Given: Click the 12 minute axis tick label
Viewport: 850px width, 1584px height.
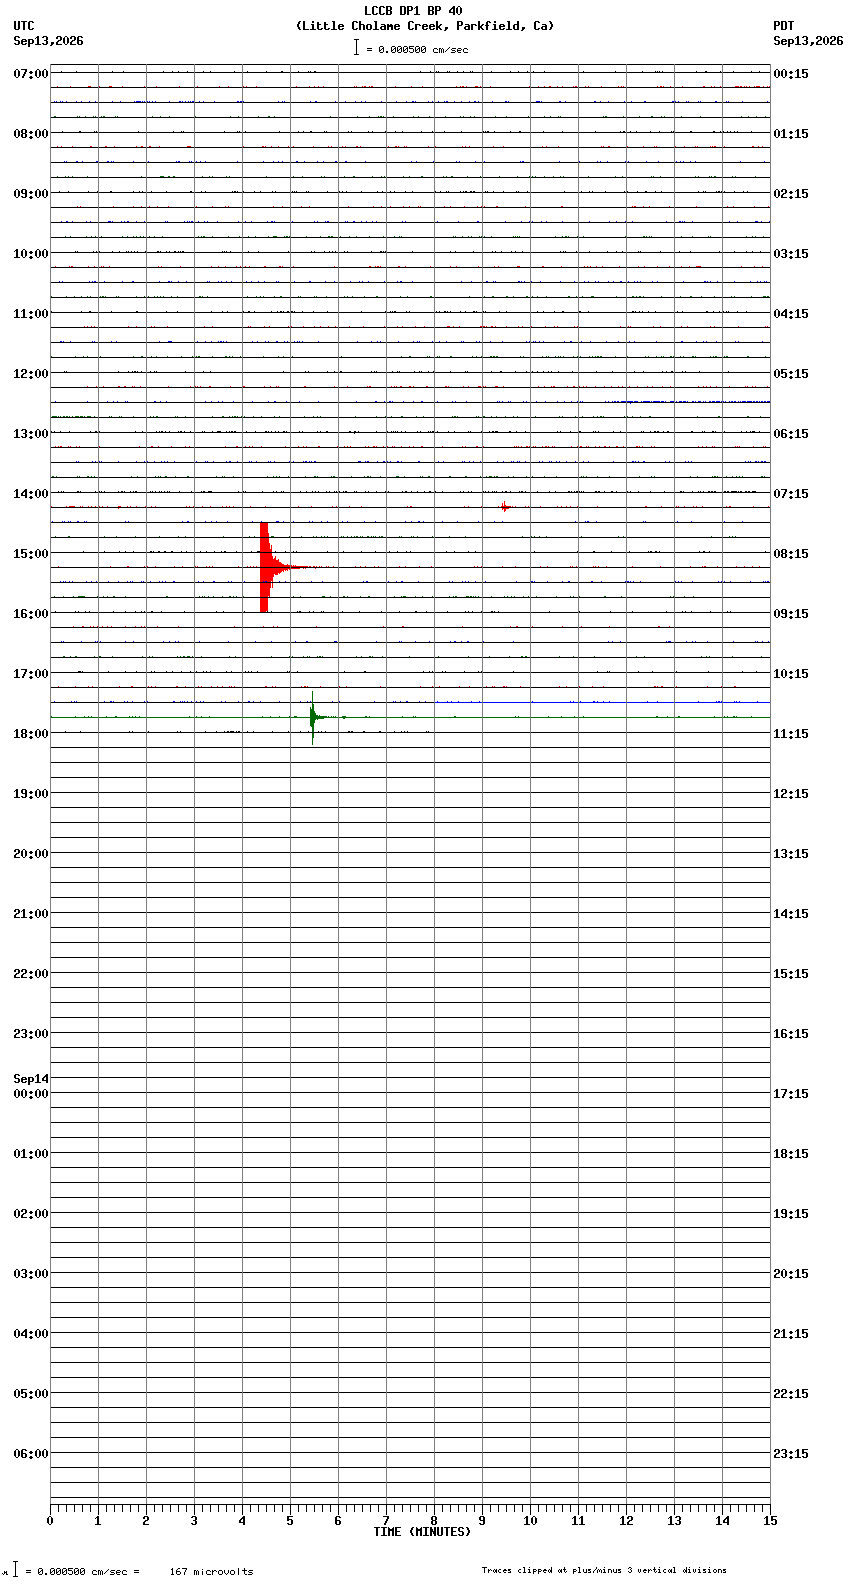Looking at the screenshot, I should (626, 1521).
